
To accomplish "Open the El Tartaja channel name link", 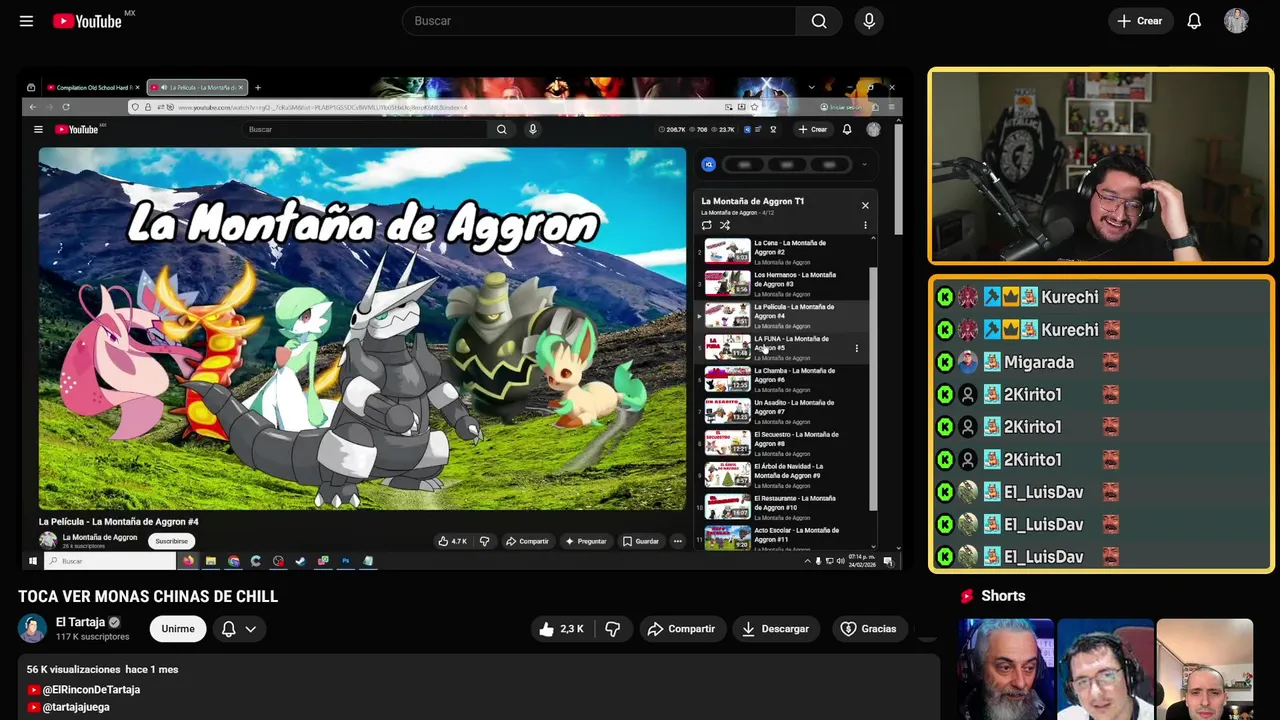I will 80,622.
